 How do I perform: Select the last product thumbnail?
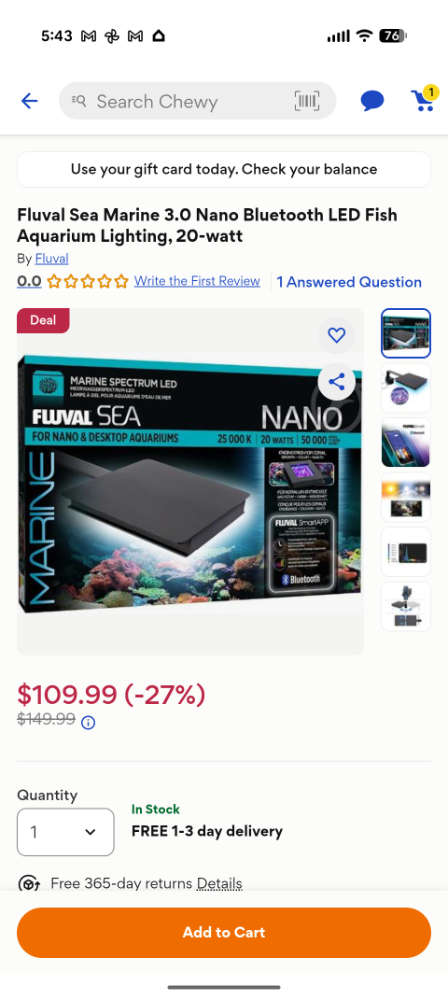coord(406,606)
